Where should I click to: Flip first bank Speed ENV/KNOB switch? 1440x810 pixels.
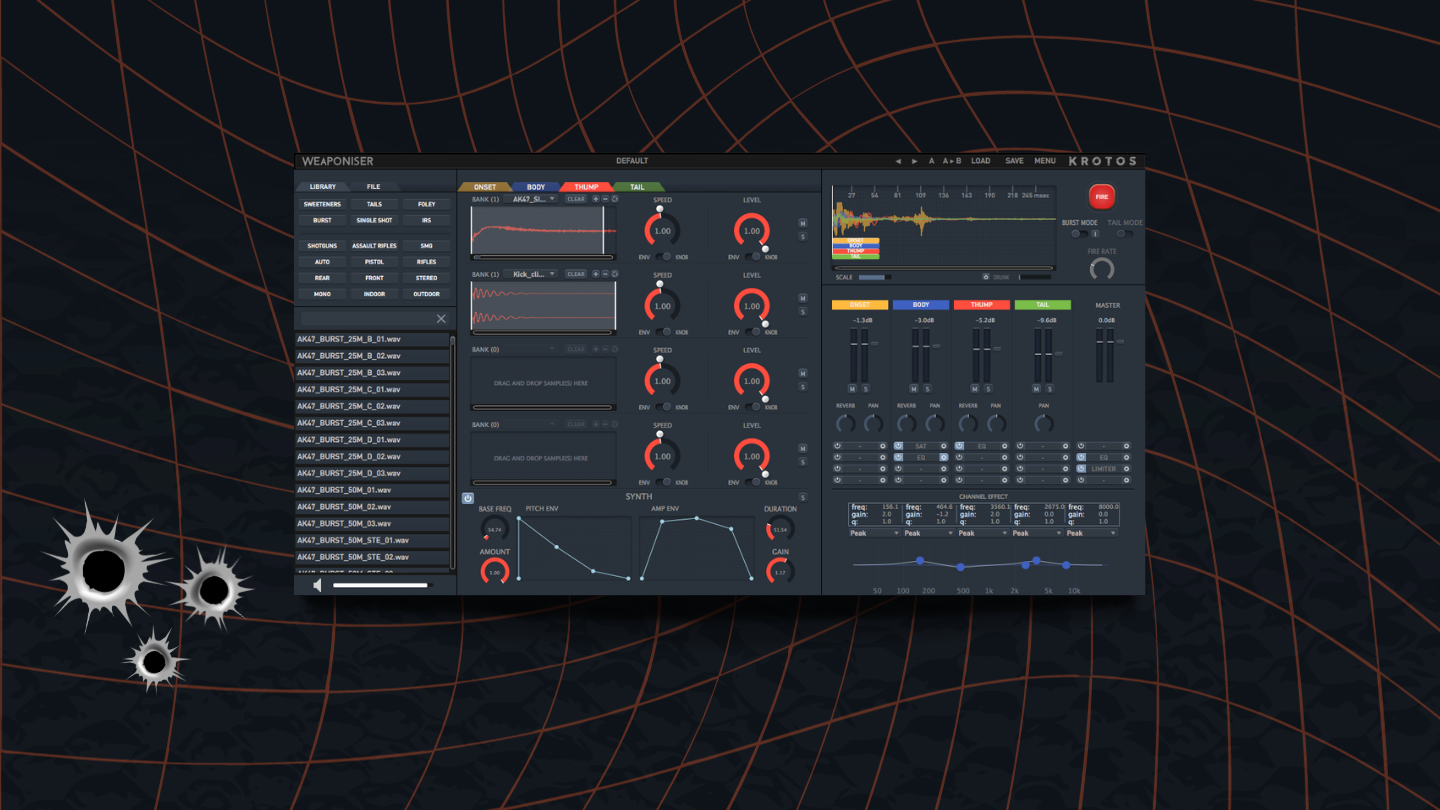(665, 257)
